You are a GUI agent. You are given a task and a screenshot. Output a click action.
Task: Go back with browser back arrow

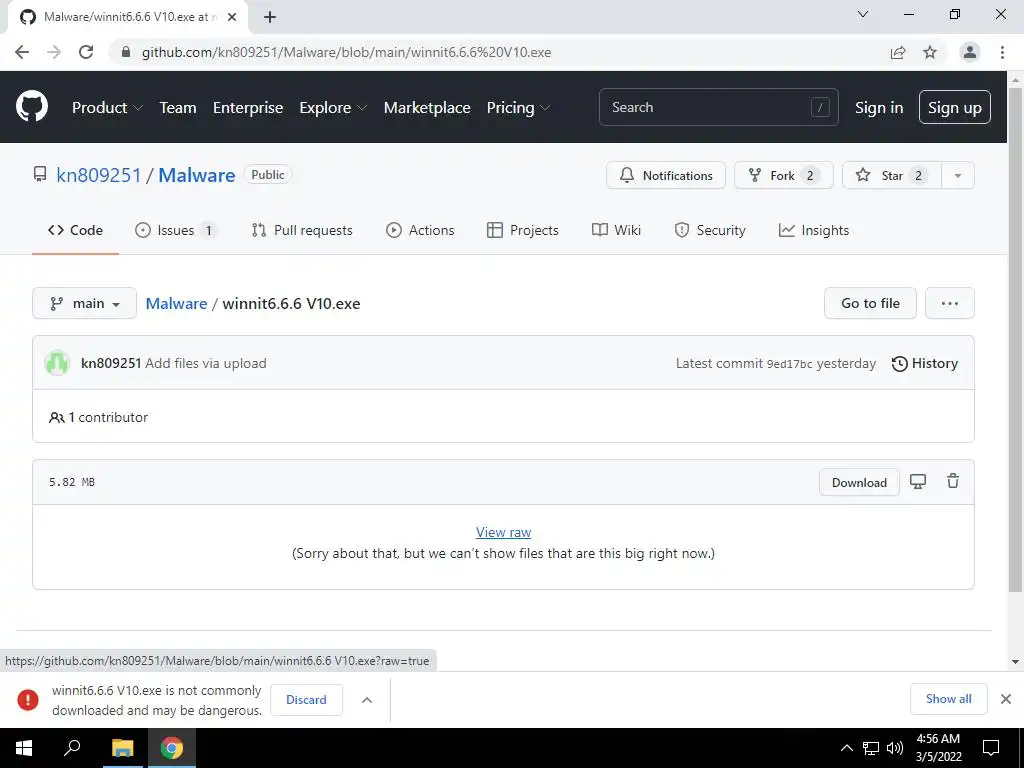(22, 52)
